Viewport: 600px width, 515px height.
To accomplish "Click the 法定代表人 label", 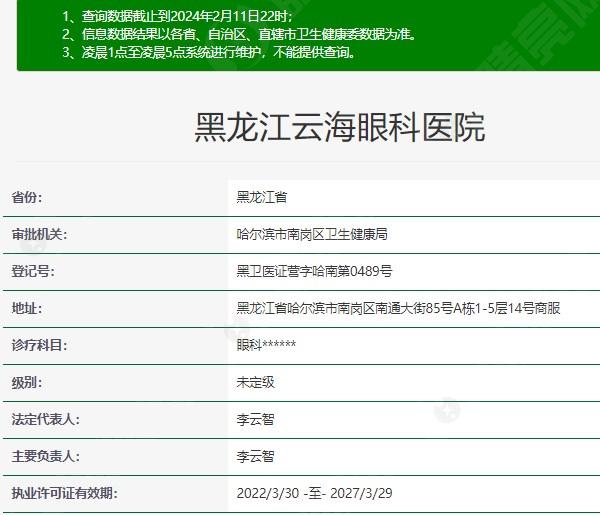I will pos(46,419).
